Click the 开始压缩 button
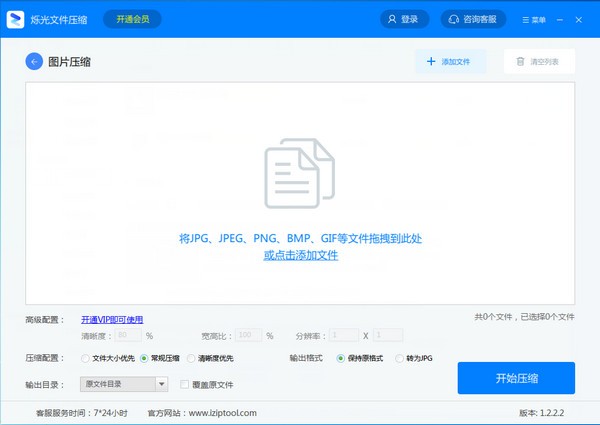This screenshot has height=425, width=600. pos(516,378)
